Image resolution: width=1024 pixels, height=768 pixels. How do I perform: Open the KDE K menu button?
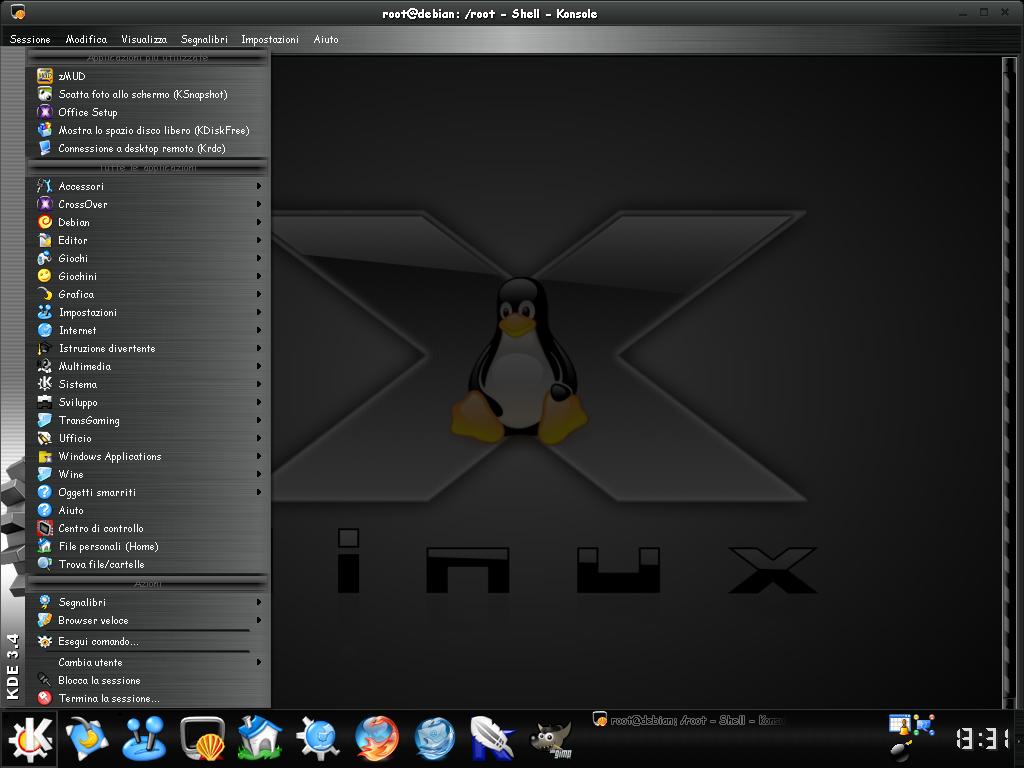pos(29,739)
